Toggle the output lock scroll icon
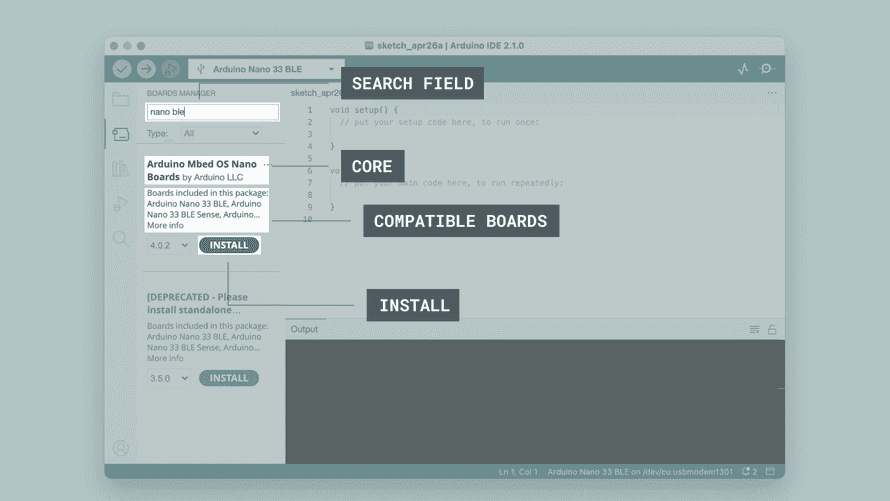Screen dimensions: 890x501 click(772, 329)
